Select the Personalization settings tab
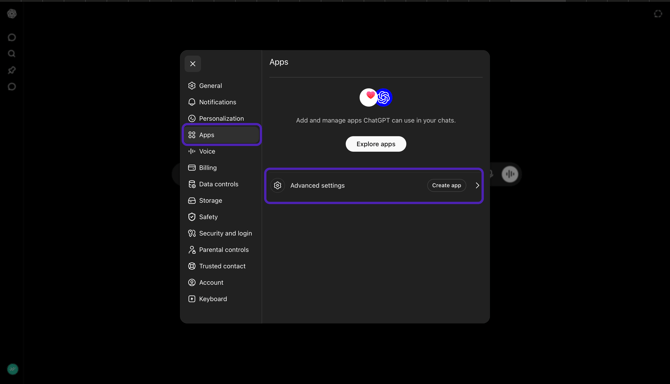 pyautogui.click(x=222, y=118)
